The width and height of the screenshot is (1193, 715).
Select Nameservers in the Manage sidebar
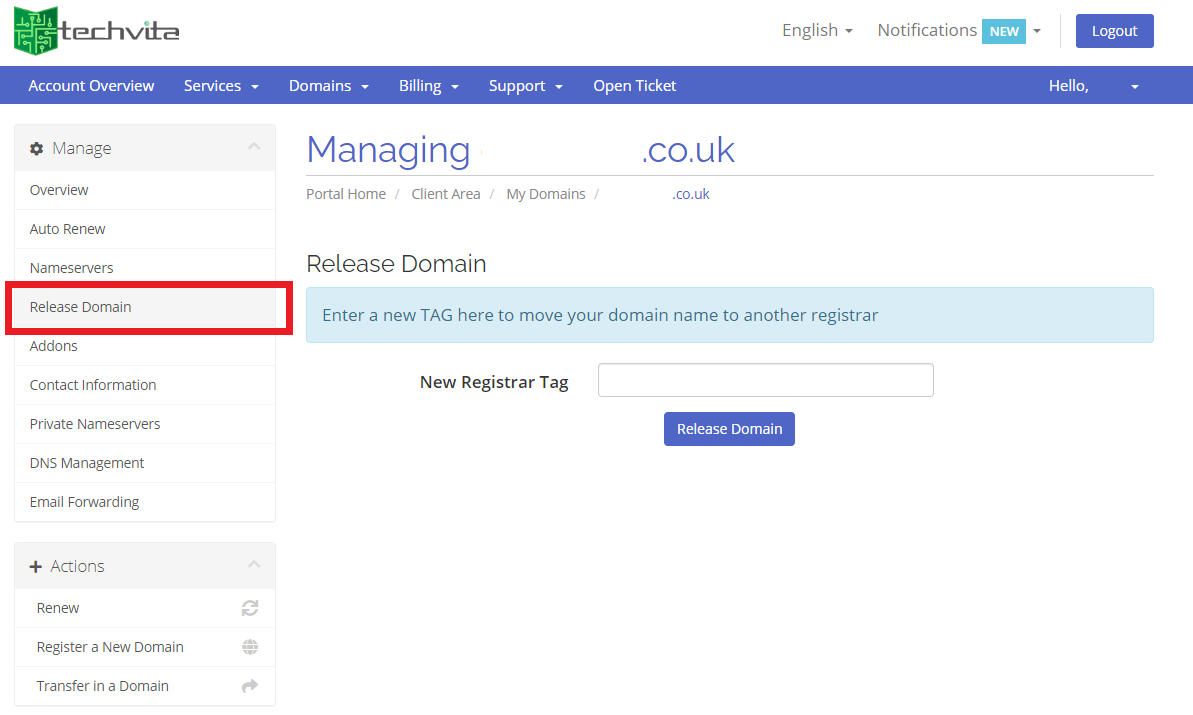(x=71, y=267)
